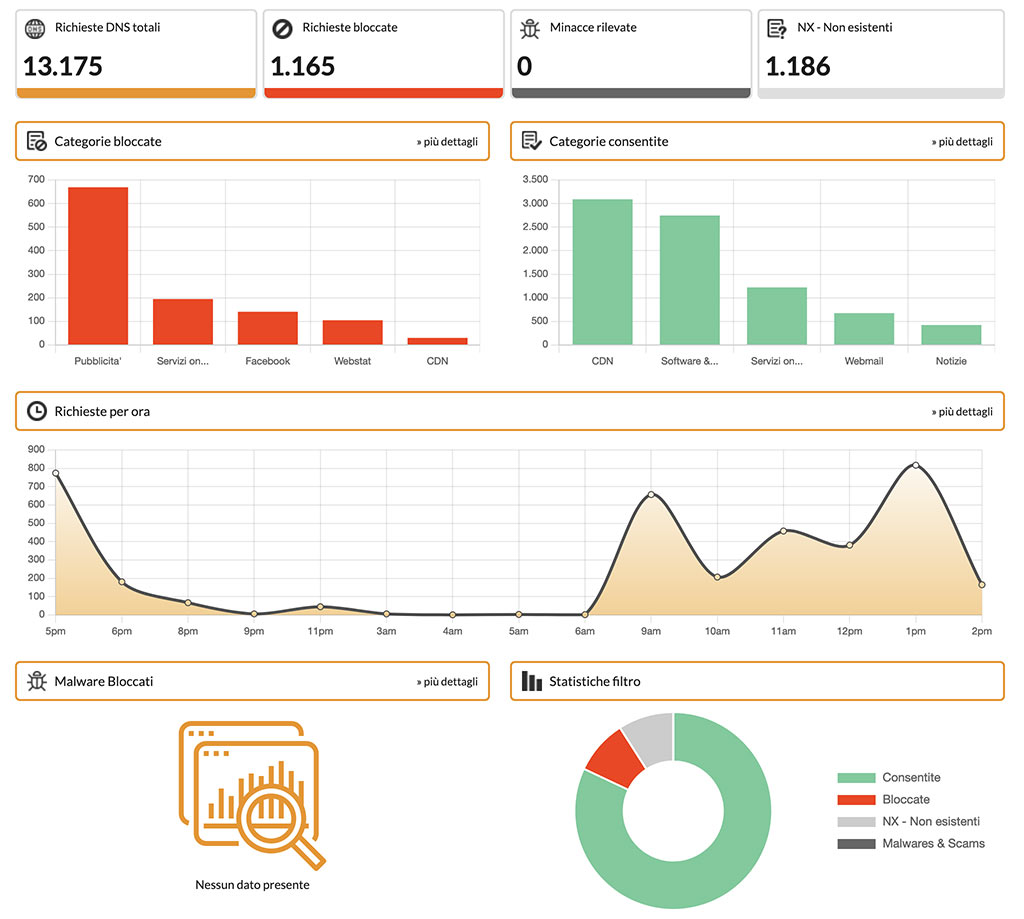Click the 11pm data point on hourly chart

(x=320, y=607)
